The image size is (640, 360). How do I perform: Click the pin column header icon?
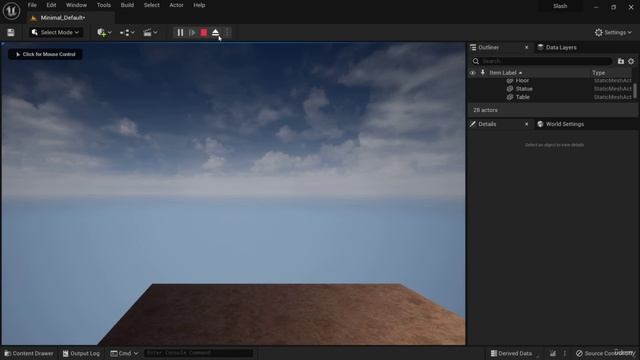click(x=482, y=73)
